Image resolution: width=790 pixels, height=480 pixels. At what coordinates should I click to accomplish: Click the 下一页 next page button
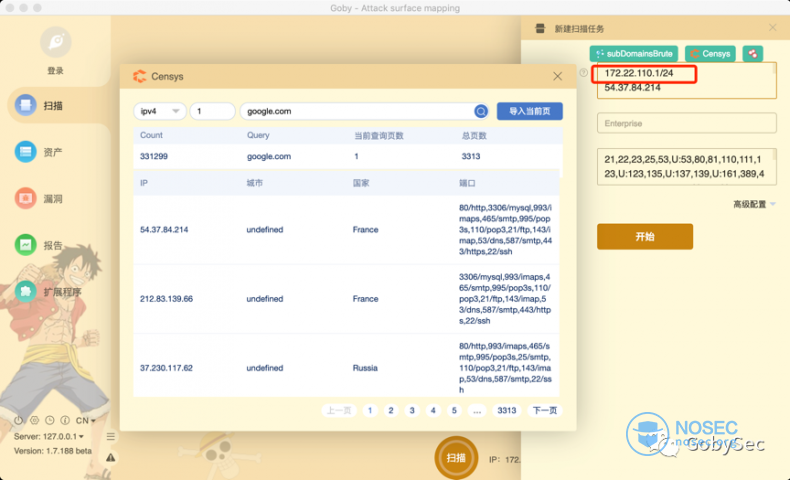(545, 410)
